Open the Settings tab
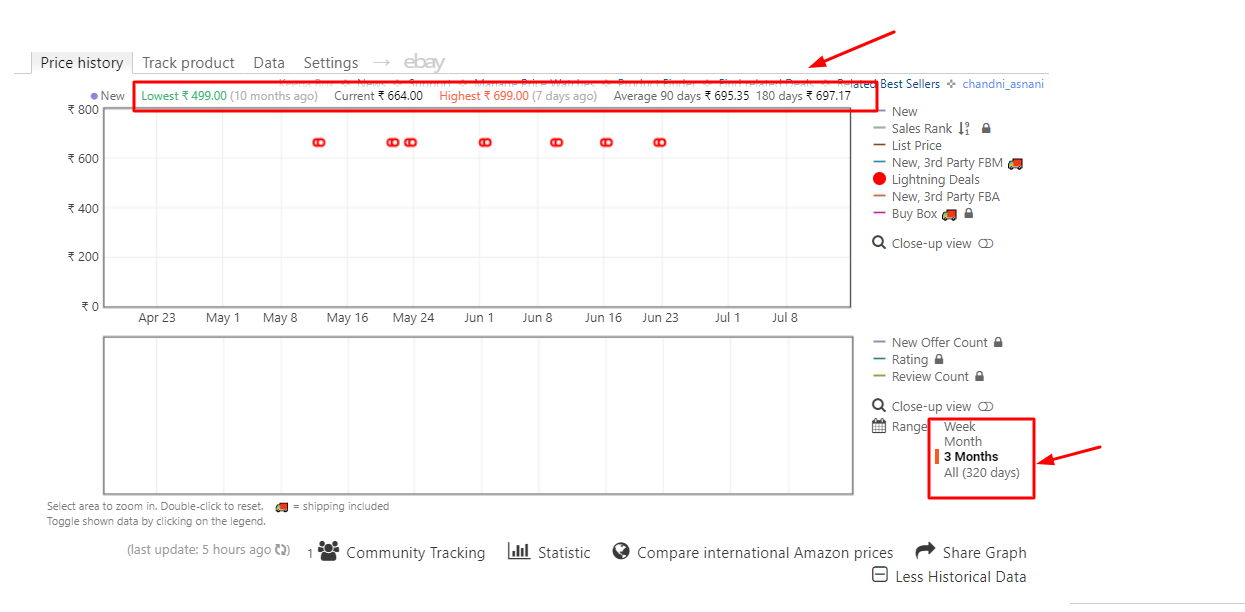This screenshot has height=612, width=1245. pos(331,62)
